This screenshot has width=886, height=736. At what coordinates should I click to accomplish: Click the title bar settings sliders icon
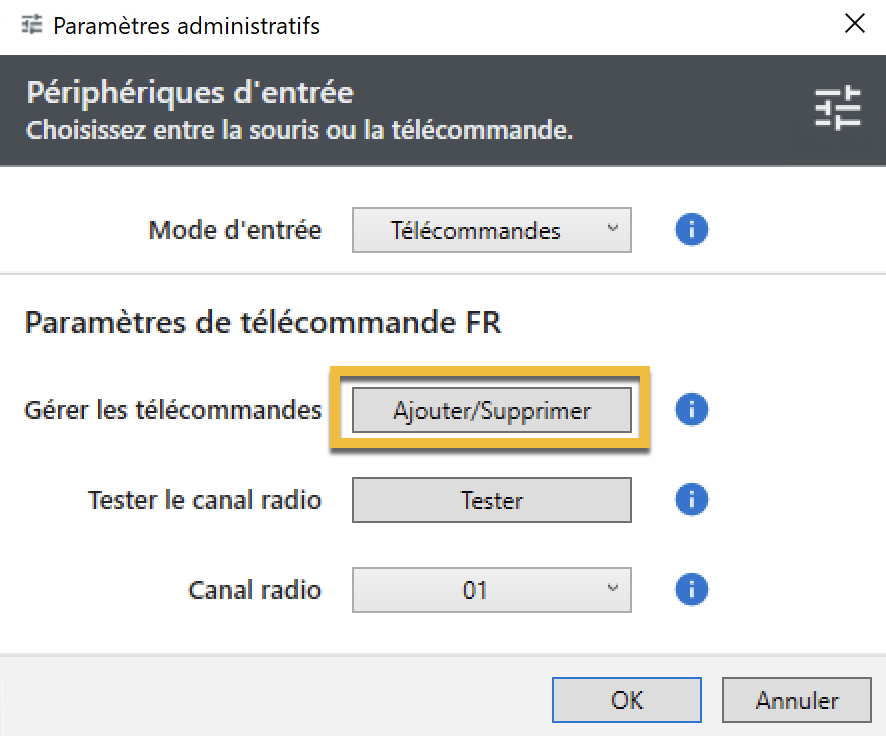pos(32,25)
